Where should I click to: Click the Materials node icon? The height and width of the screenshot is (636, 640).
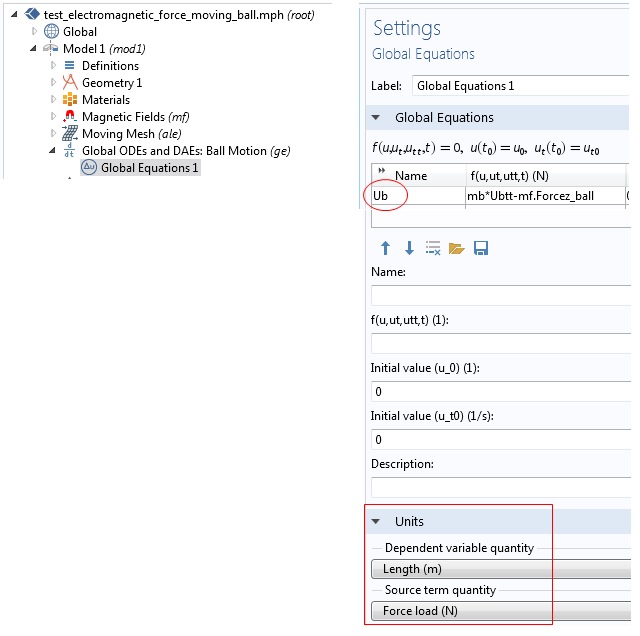(70, 100)
